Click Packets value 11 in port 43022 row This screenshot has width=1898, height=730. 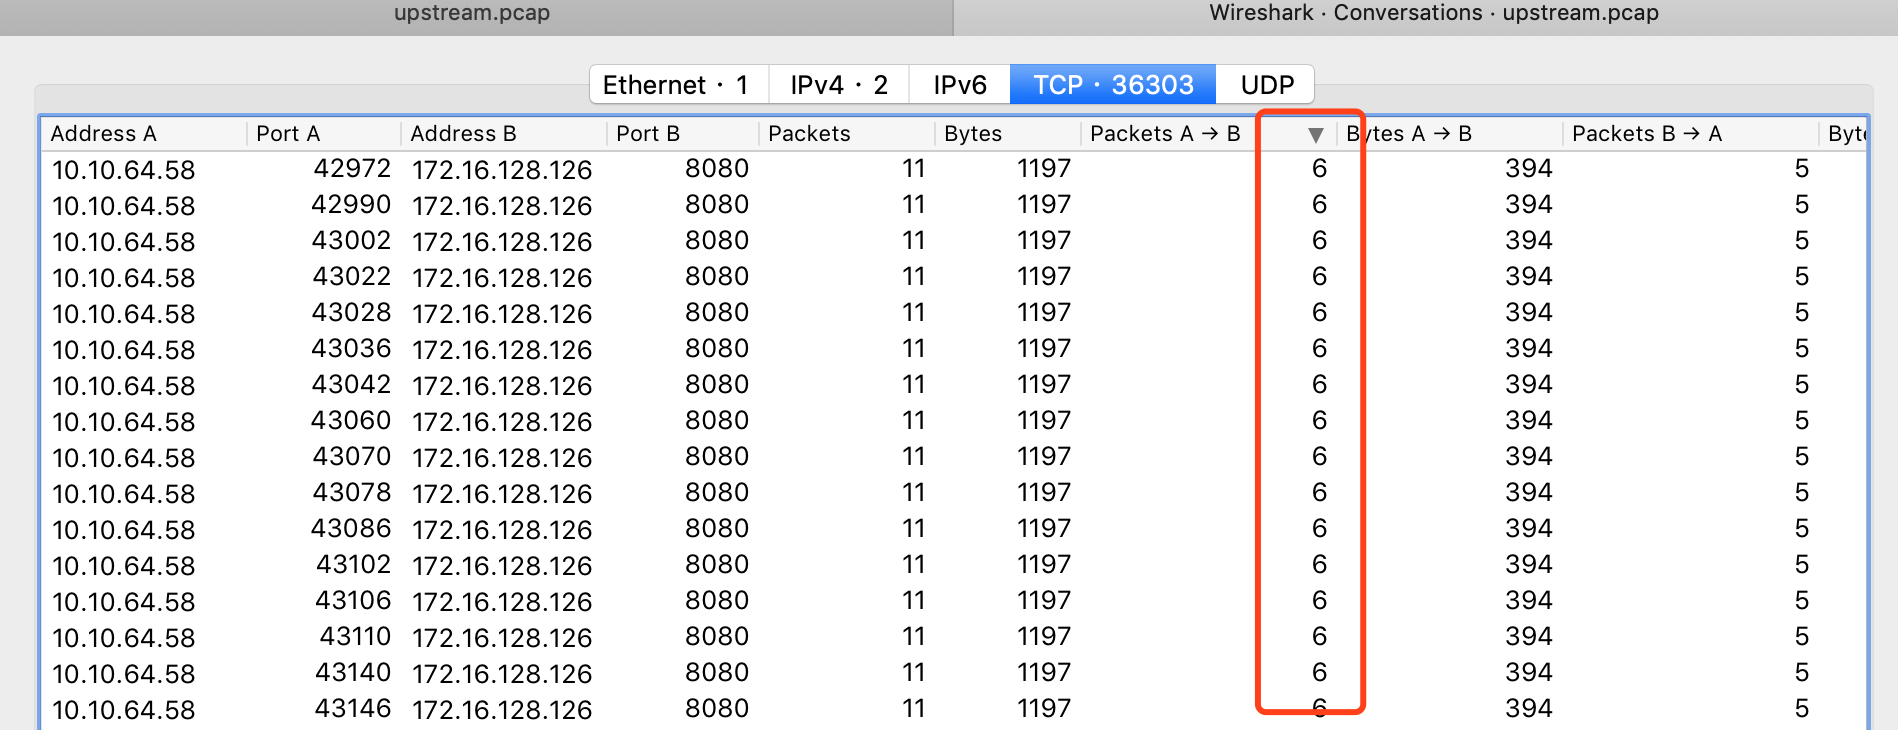pos(913,277)
